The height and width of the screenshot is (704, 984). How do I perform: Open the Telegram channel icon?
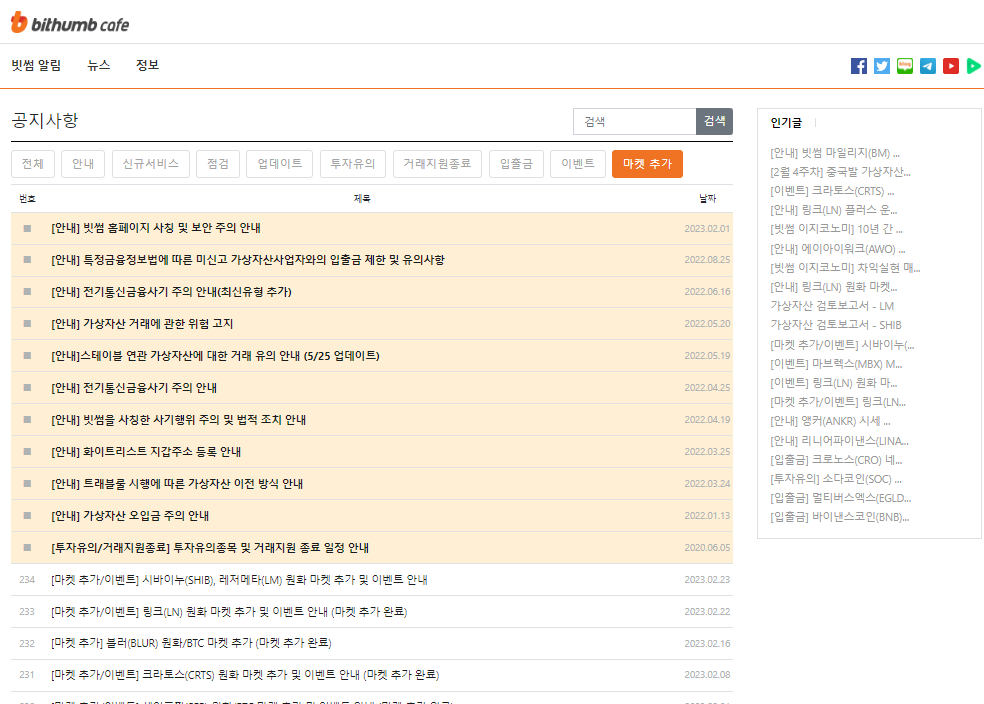coord(928,66)
